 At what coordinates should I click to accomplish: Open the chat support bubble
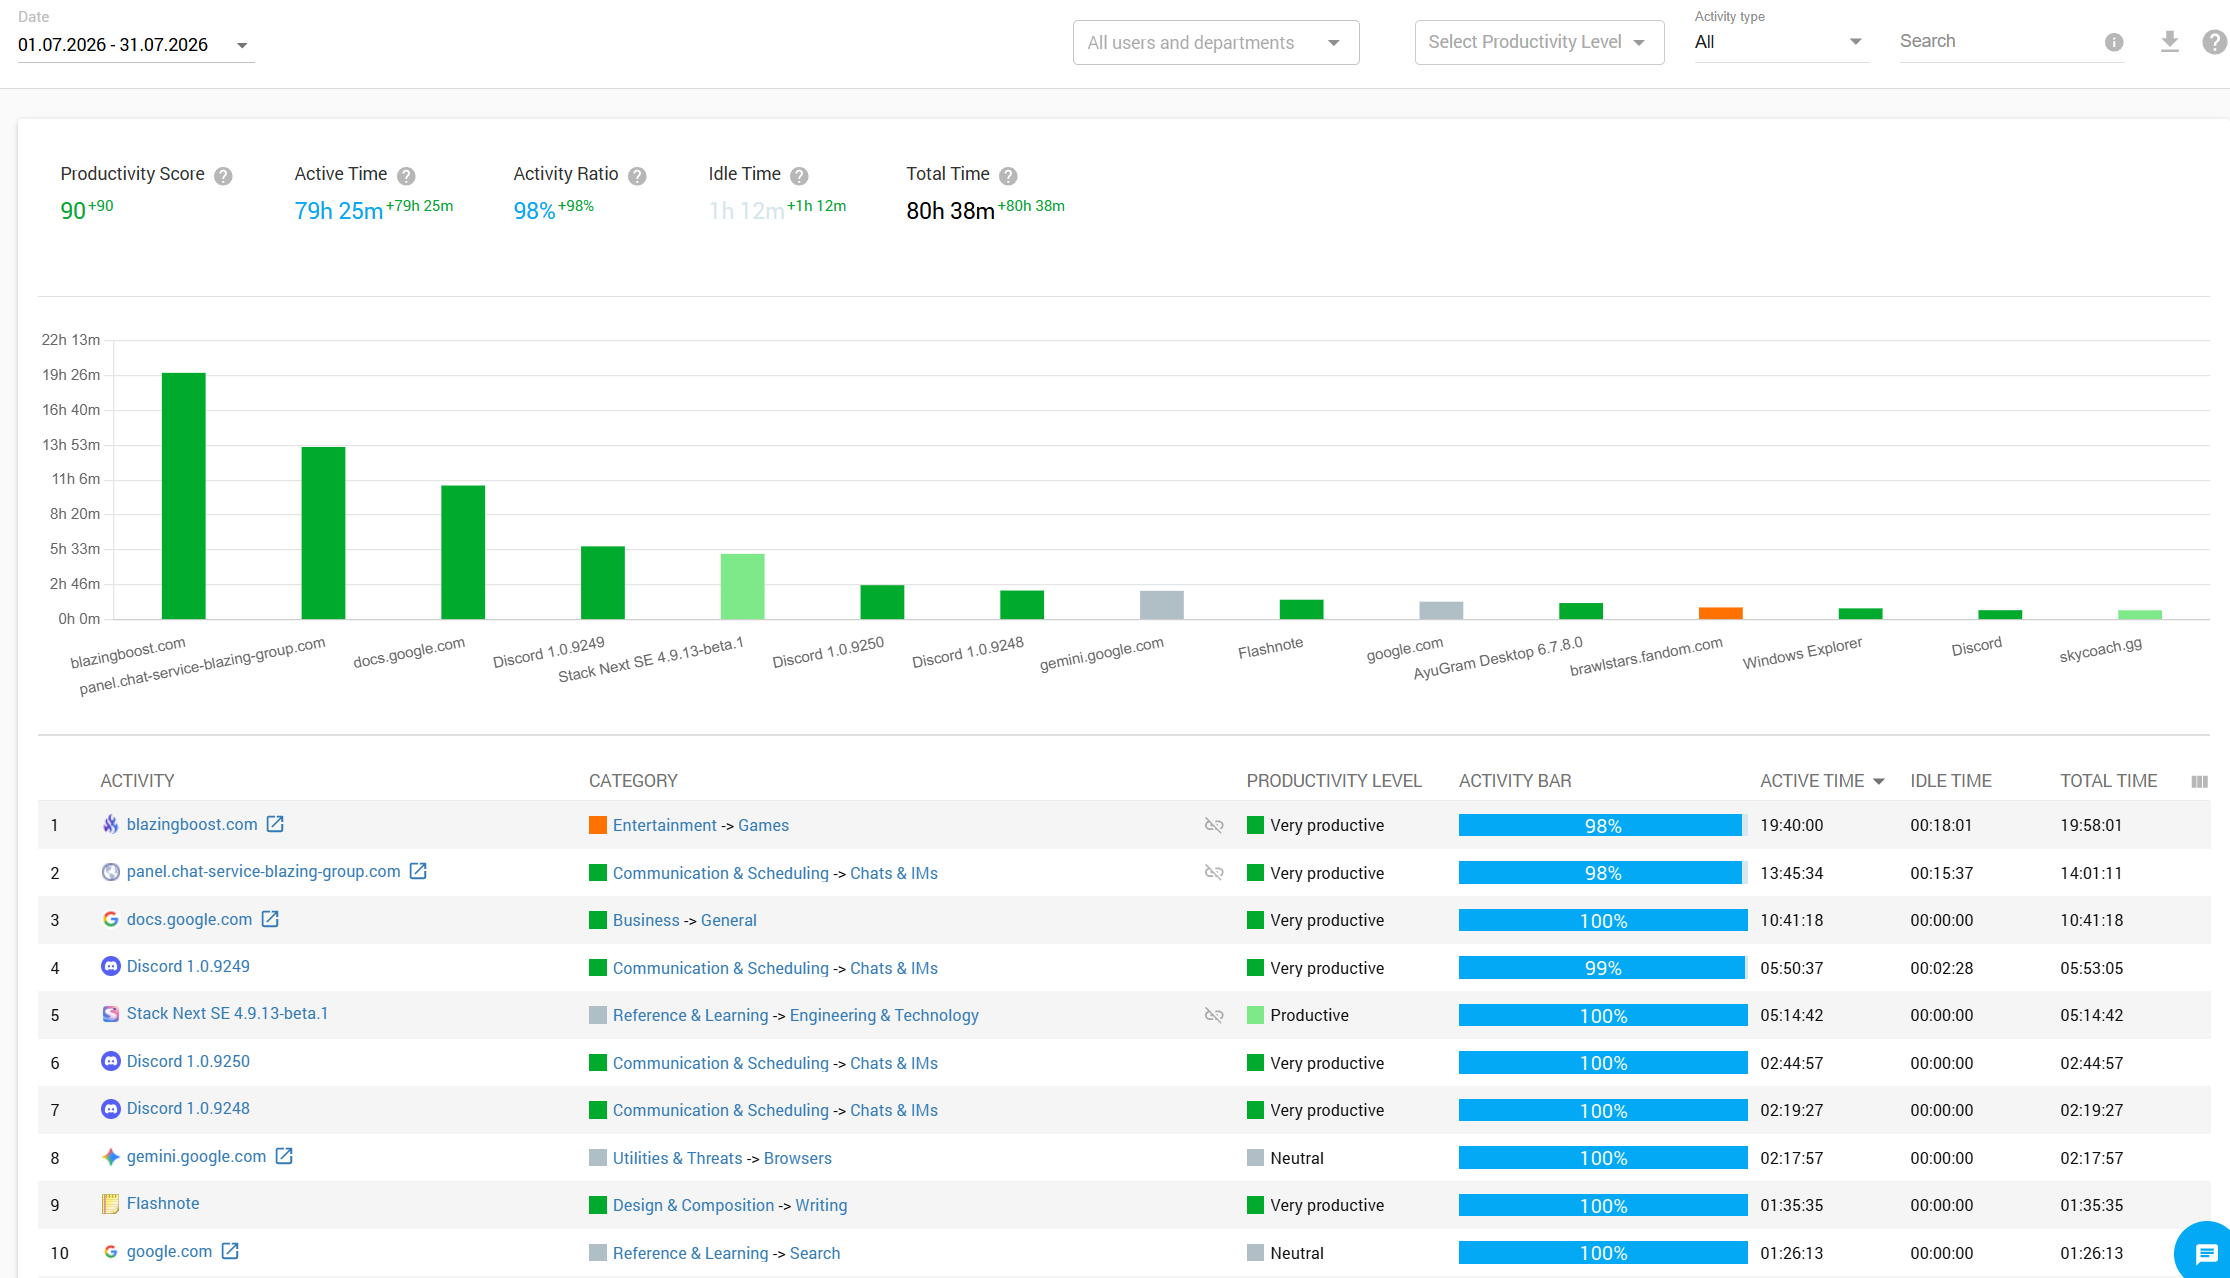(2206, 1253)
